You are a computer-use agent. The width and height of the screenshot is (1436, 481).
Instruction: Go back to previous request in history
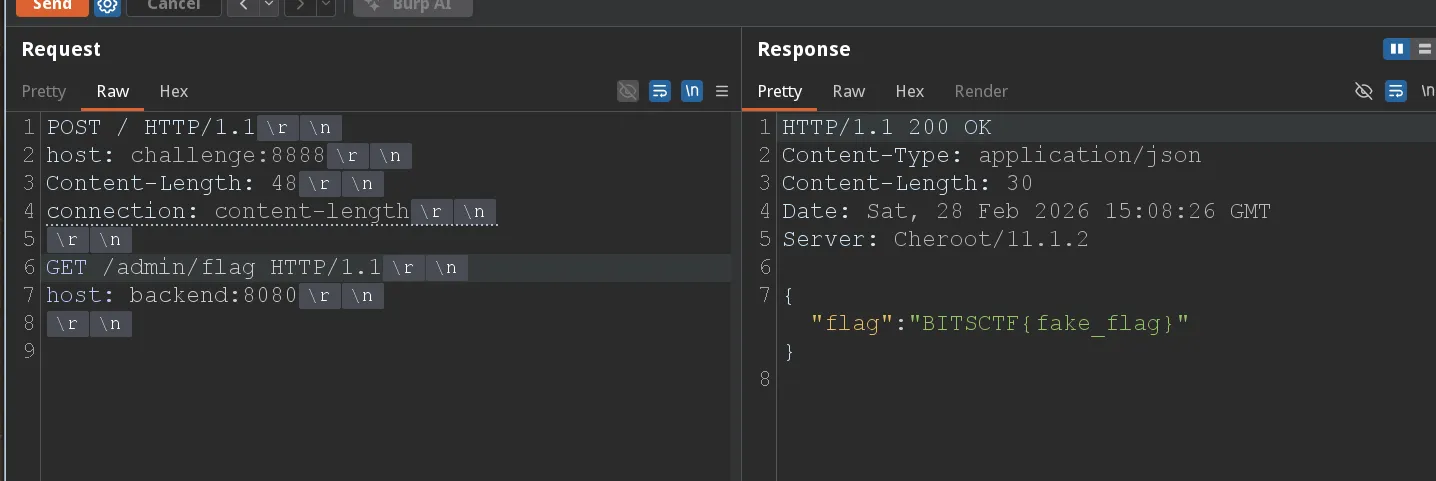coord(243,6)
